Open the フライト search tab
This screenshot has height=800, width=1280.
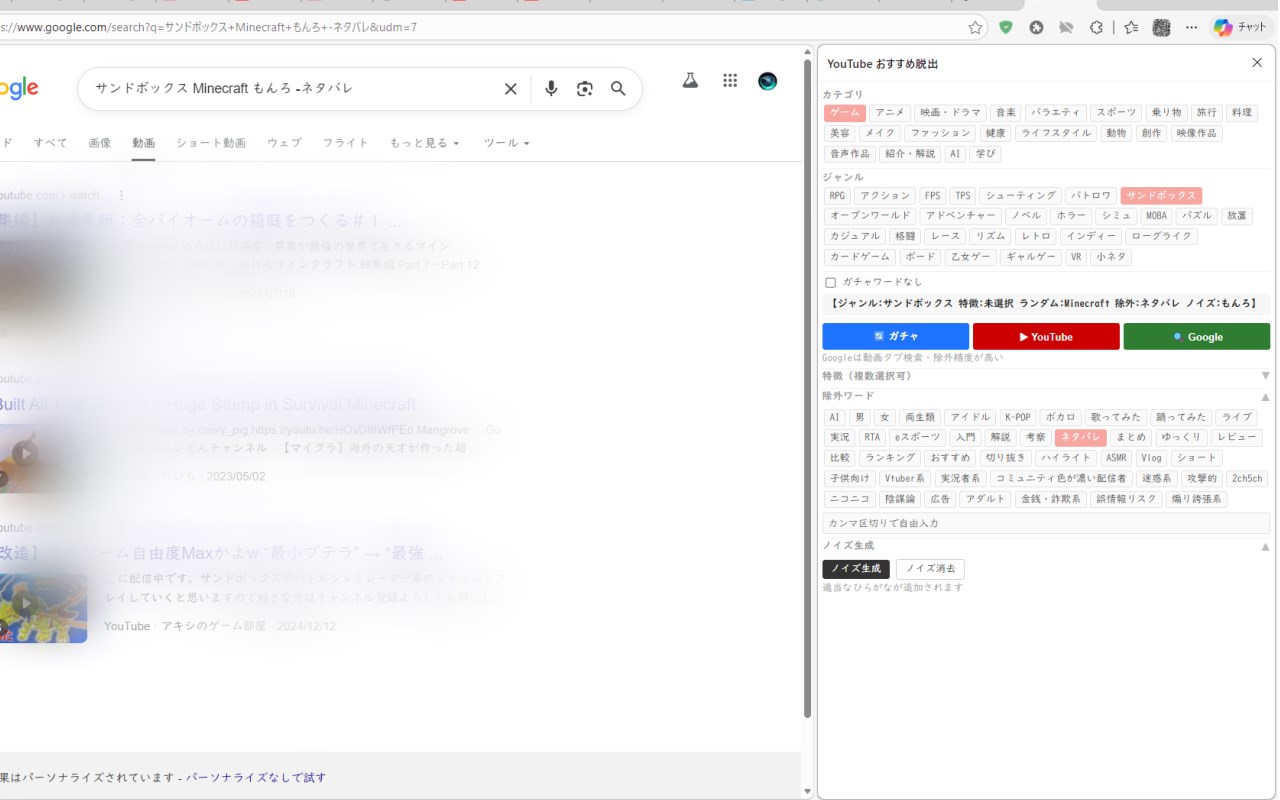point(346,143)
